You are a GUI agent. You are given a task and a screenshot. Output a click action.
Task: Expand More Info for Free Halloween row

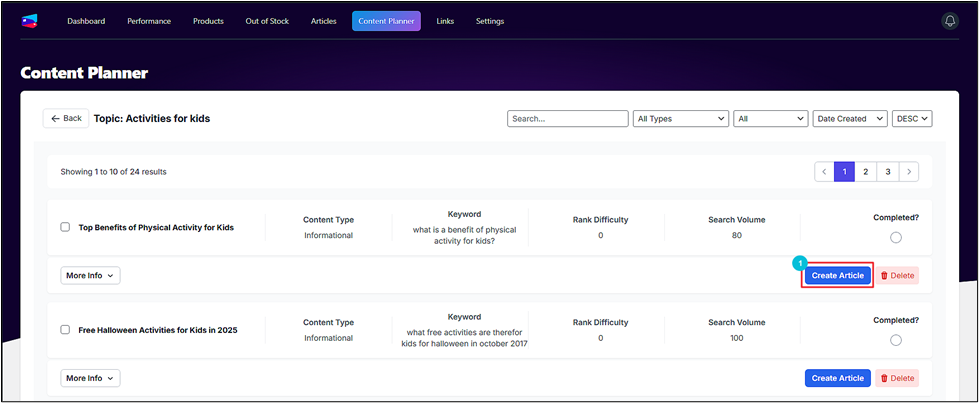pyautogui.click(x=91, y=378)
